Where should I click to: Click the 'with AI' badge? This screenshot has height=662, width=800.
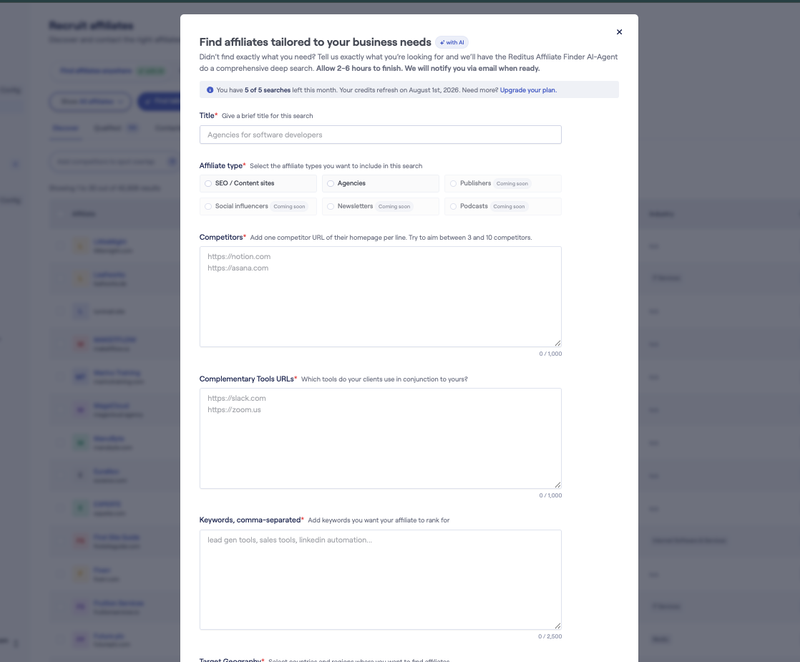[452, 42]
